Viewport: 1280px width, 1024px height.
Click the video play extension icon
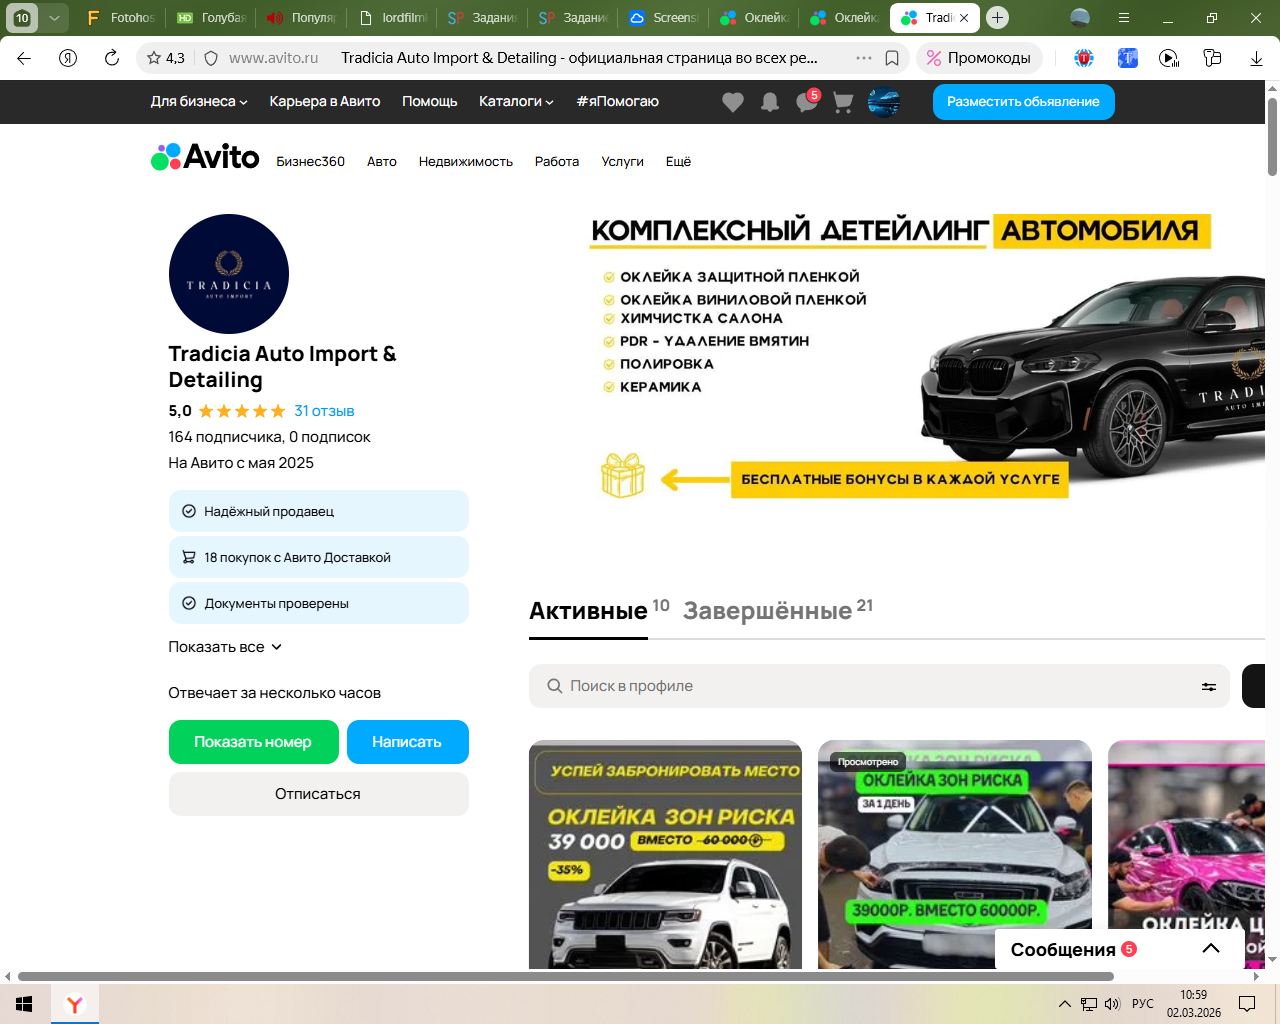point(1169,58)
